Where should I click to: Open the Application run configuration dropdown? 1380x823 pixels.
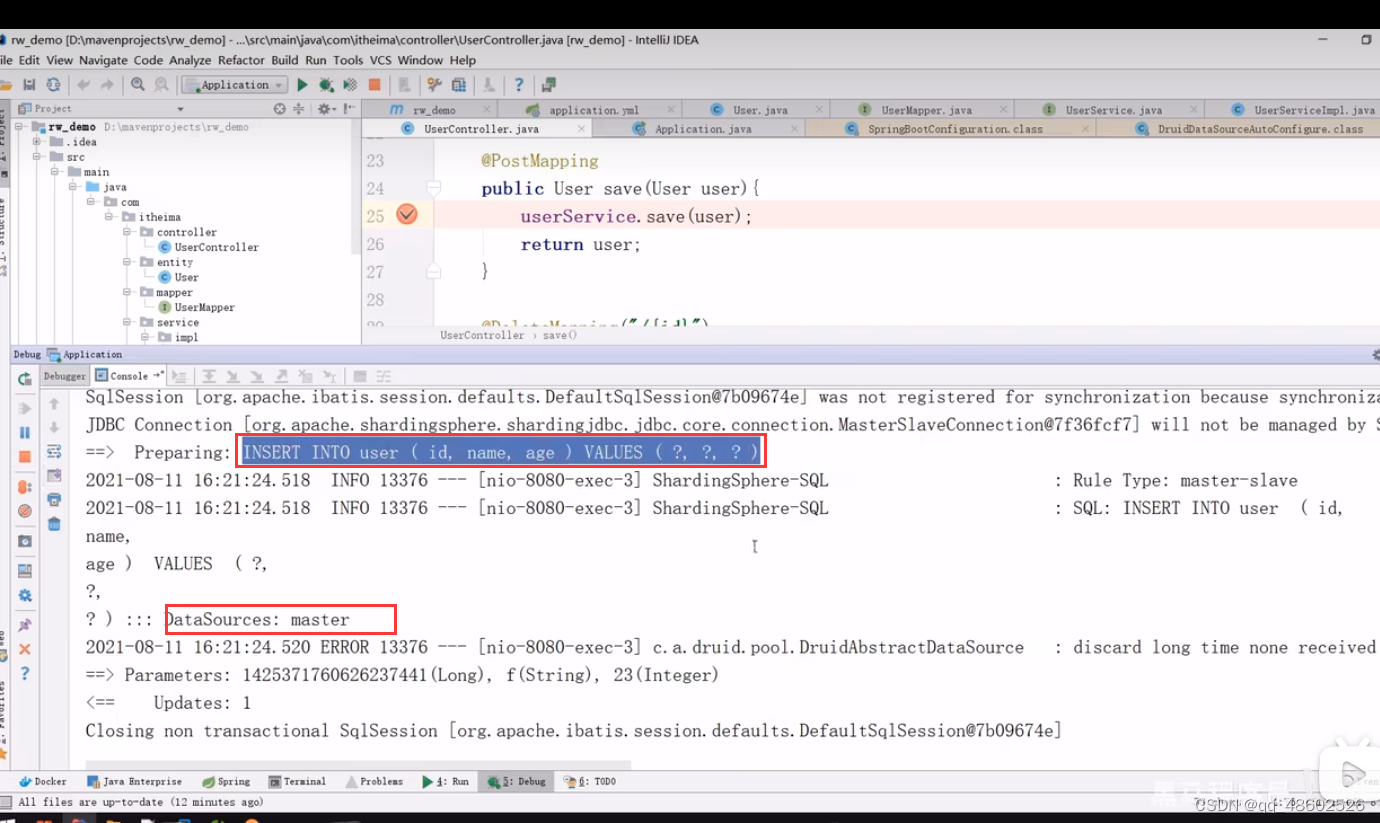pyautogui.click(x=235, y=85)
